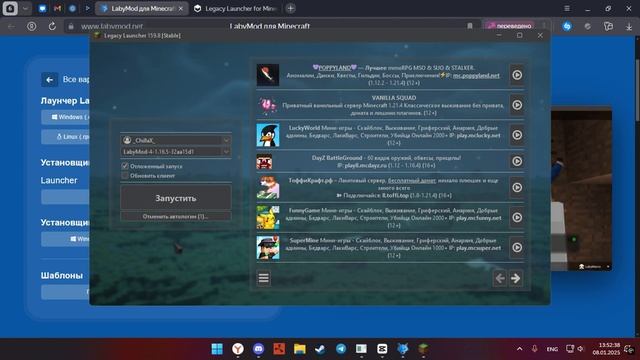This screenshot has width=640, height=360.
Task: Open browser downloads icon
Action: (629, 26)
